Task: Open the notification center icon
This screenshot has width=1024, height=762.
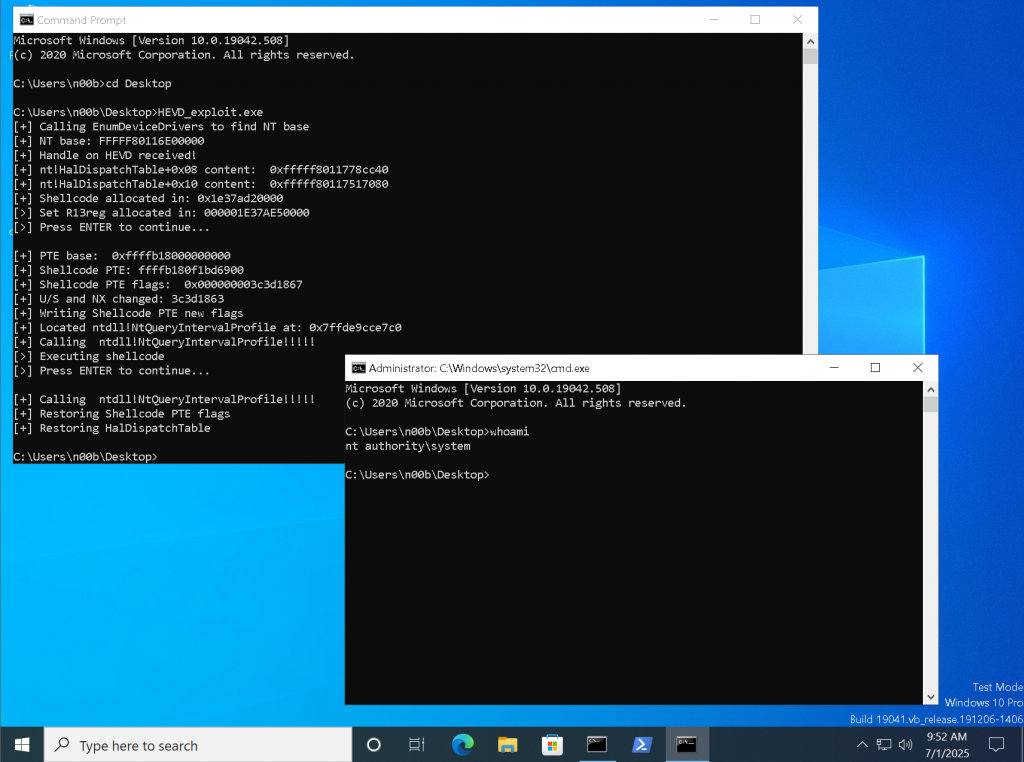Action: [996, 744]
